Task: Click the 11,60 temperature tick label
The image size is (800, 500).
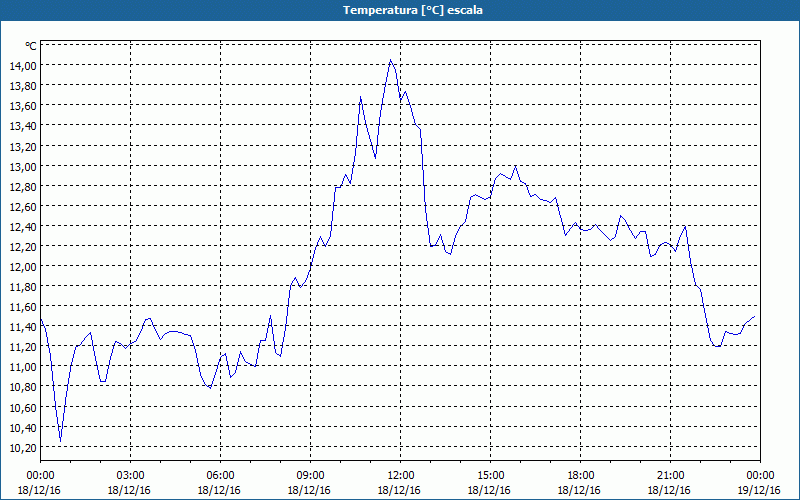Action: (22, 307)
